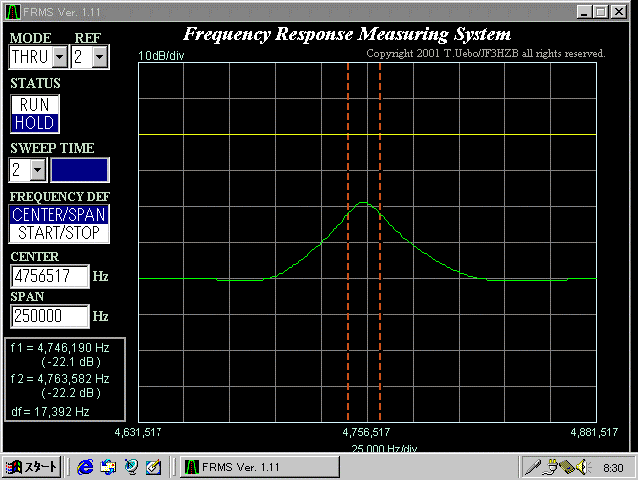Click the Internet Explorer quick launch icon

[x=85, y=467]
